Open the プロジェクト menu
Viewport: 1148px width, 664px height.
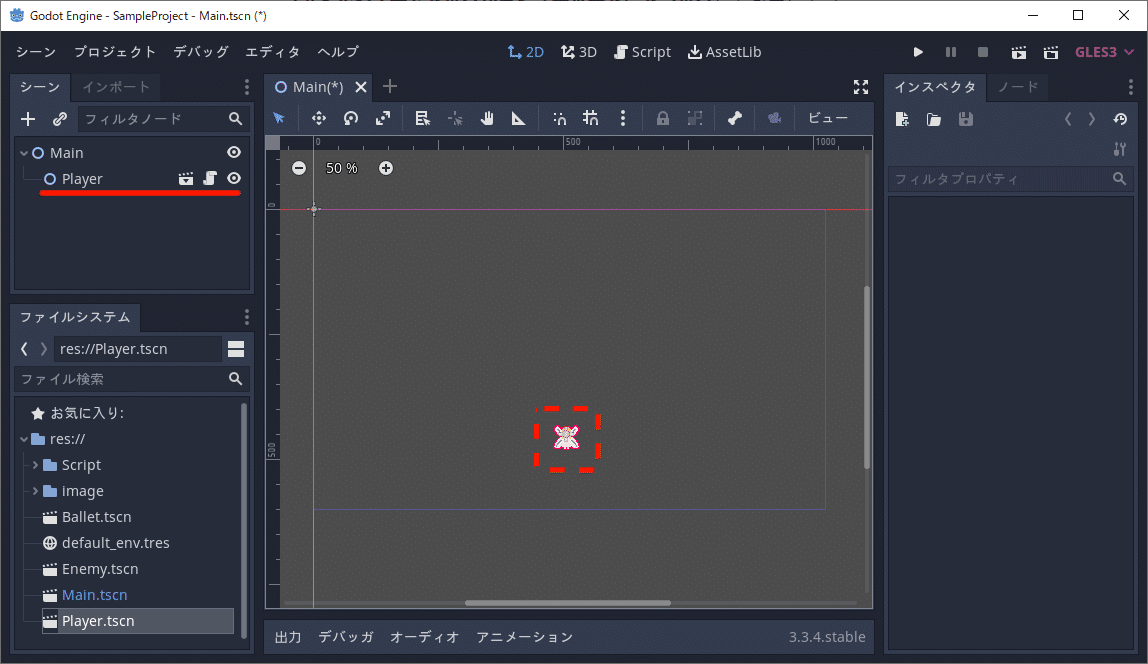[x=115, y=52]
